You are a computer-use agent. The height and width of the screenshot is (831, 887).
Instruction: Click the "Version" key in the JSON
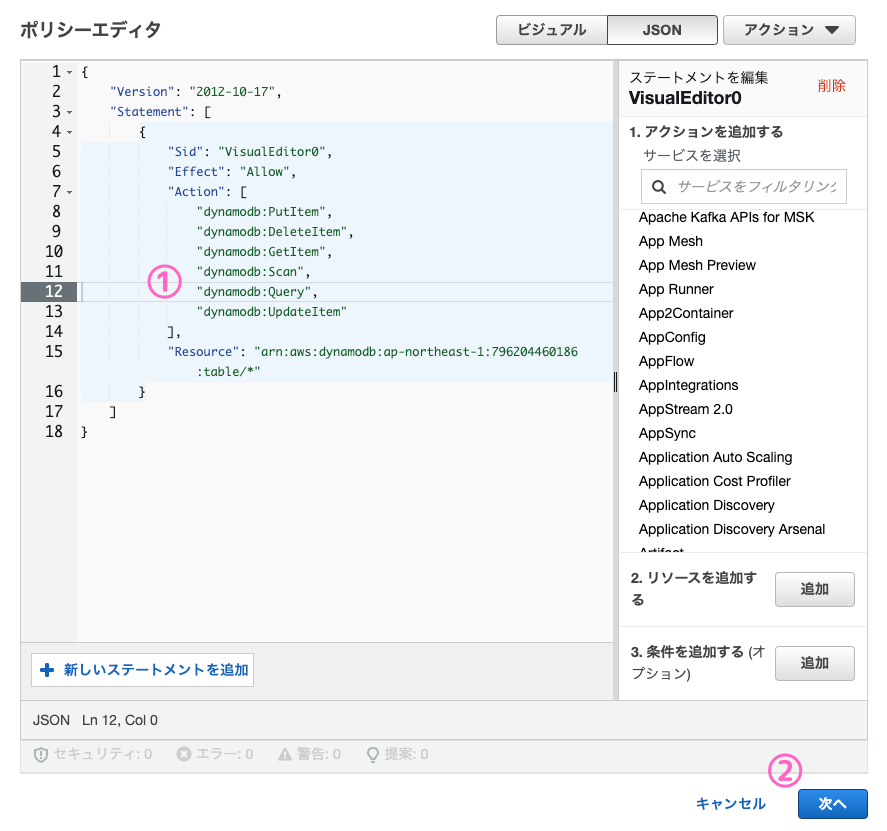click(x=142, y=92)
